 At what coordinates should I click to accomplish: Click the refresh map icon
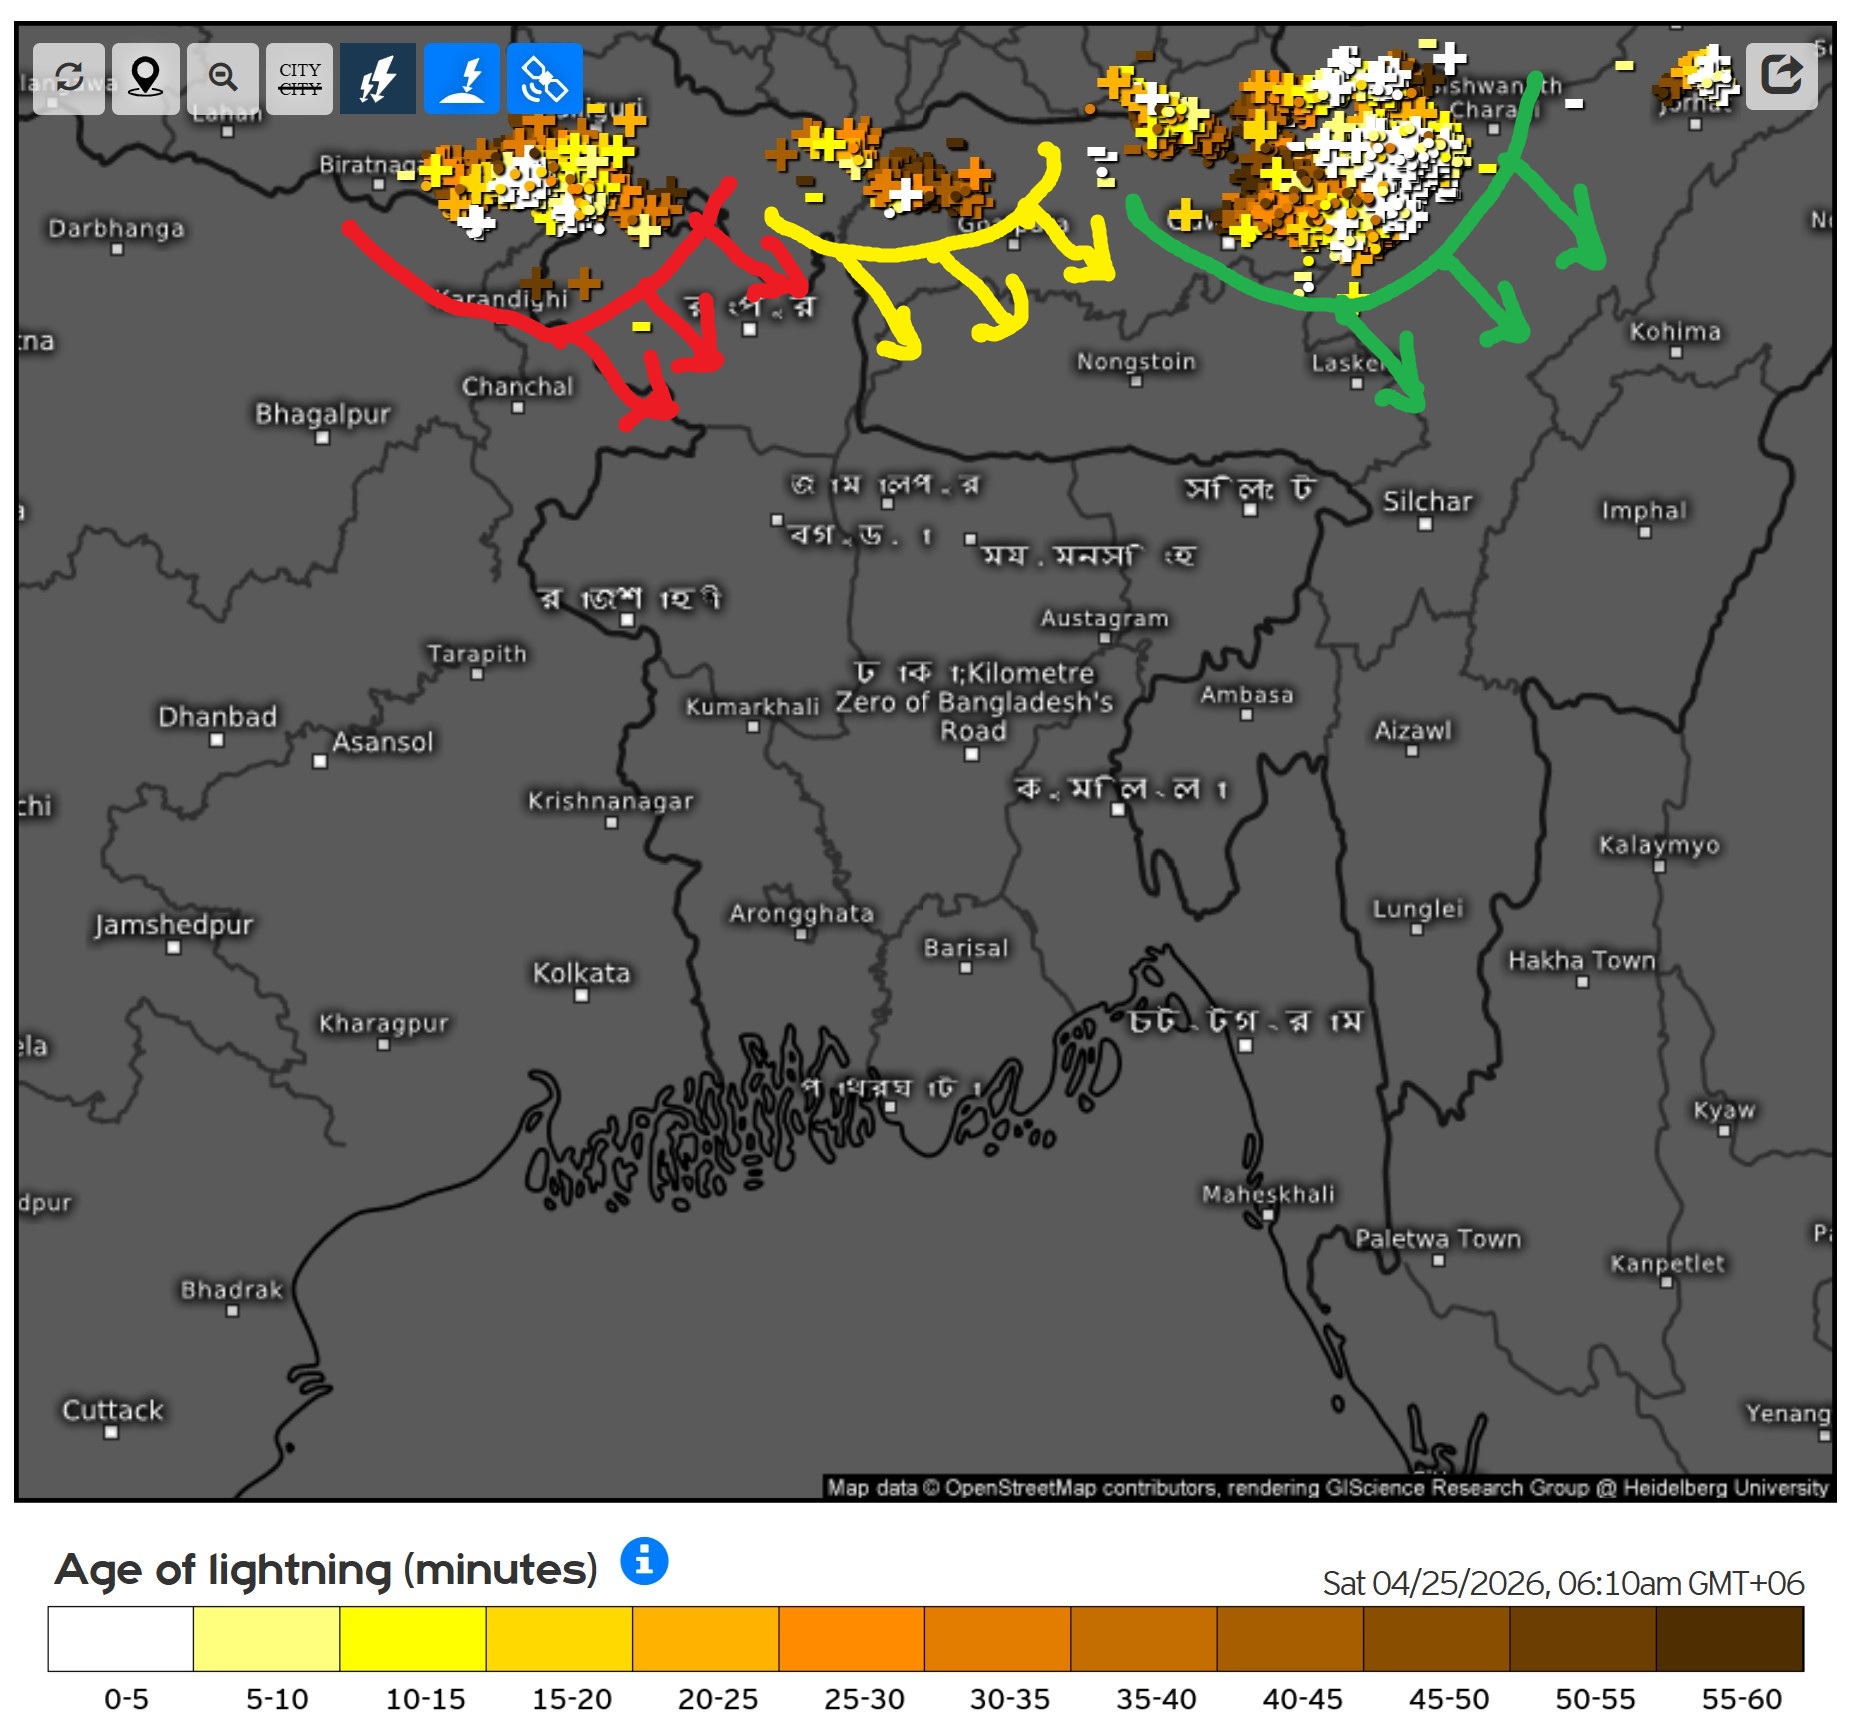pyautogui.click(x=68, y=78)
